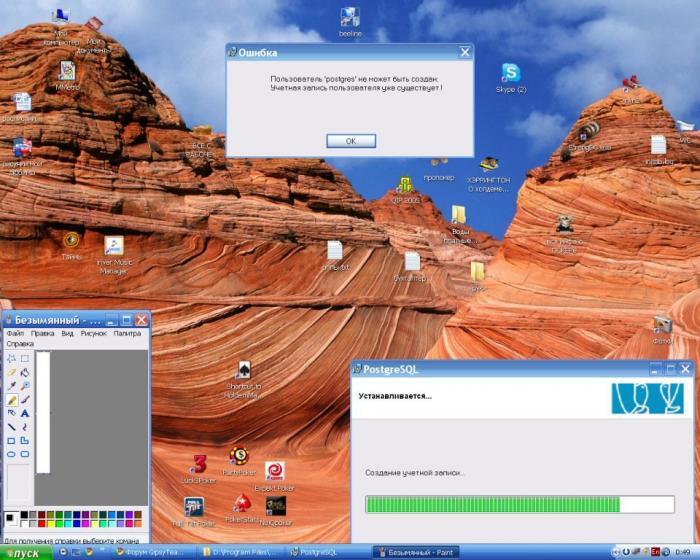
Task: Activate the Magnifier tool in Paint
Action: pos(25,386)
